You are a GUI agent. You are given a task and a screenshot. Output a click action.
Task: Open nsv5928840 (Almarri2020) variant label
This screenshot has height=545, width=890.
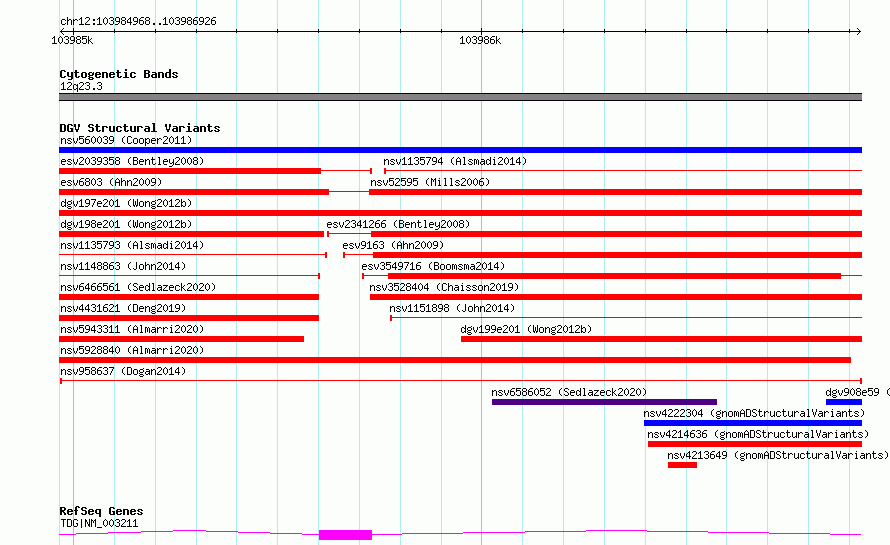(x=132, y=350)
